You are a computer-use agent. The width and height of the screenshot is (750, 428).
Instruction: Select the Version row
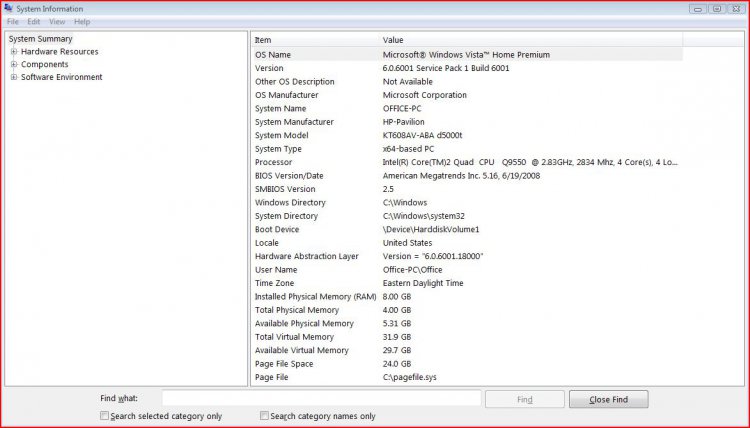click(467, 68)
